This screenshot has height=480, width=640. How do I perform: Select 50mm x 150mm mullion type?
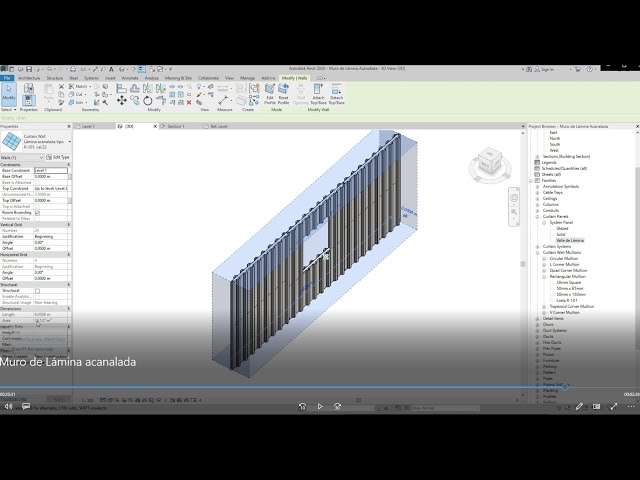[x=571, y=294]
